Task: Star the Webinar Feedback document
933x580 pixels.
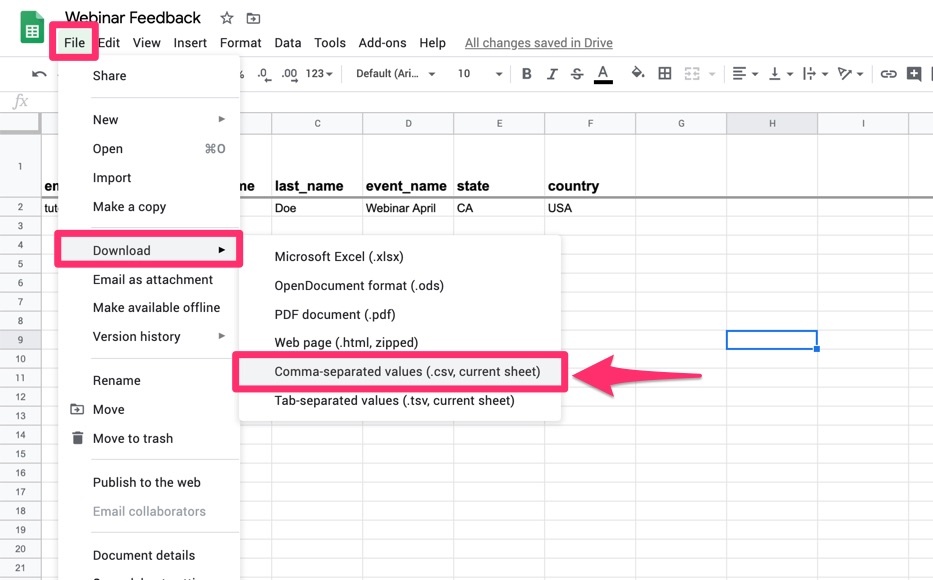Action: pyautogui.click(x=227, y=18)
